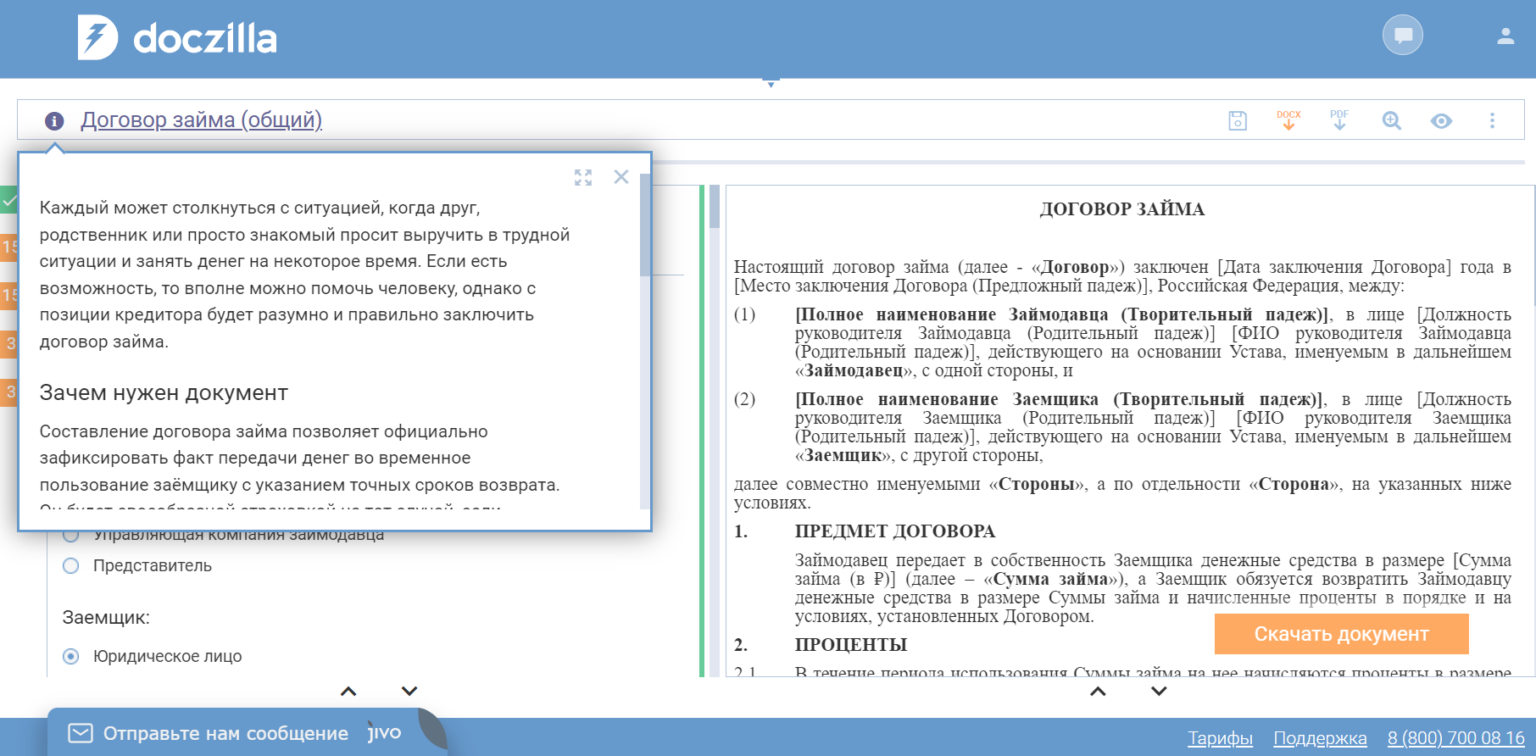Open the user account icon
This screenshot has height=756, width=1536.
[x=1505, y=33]
